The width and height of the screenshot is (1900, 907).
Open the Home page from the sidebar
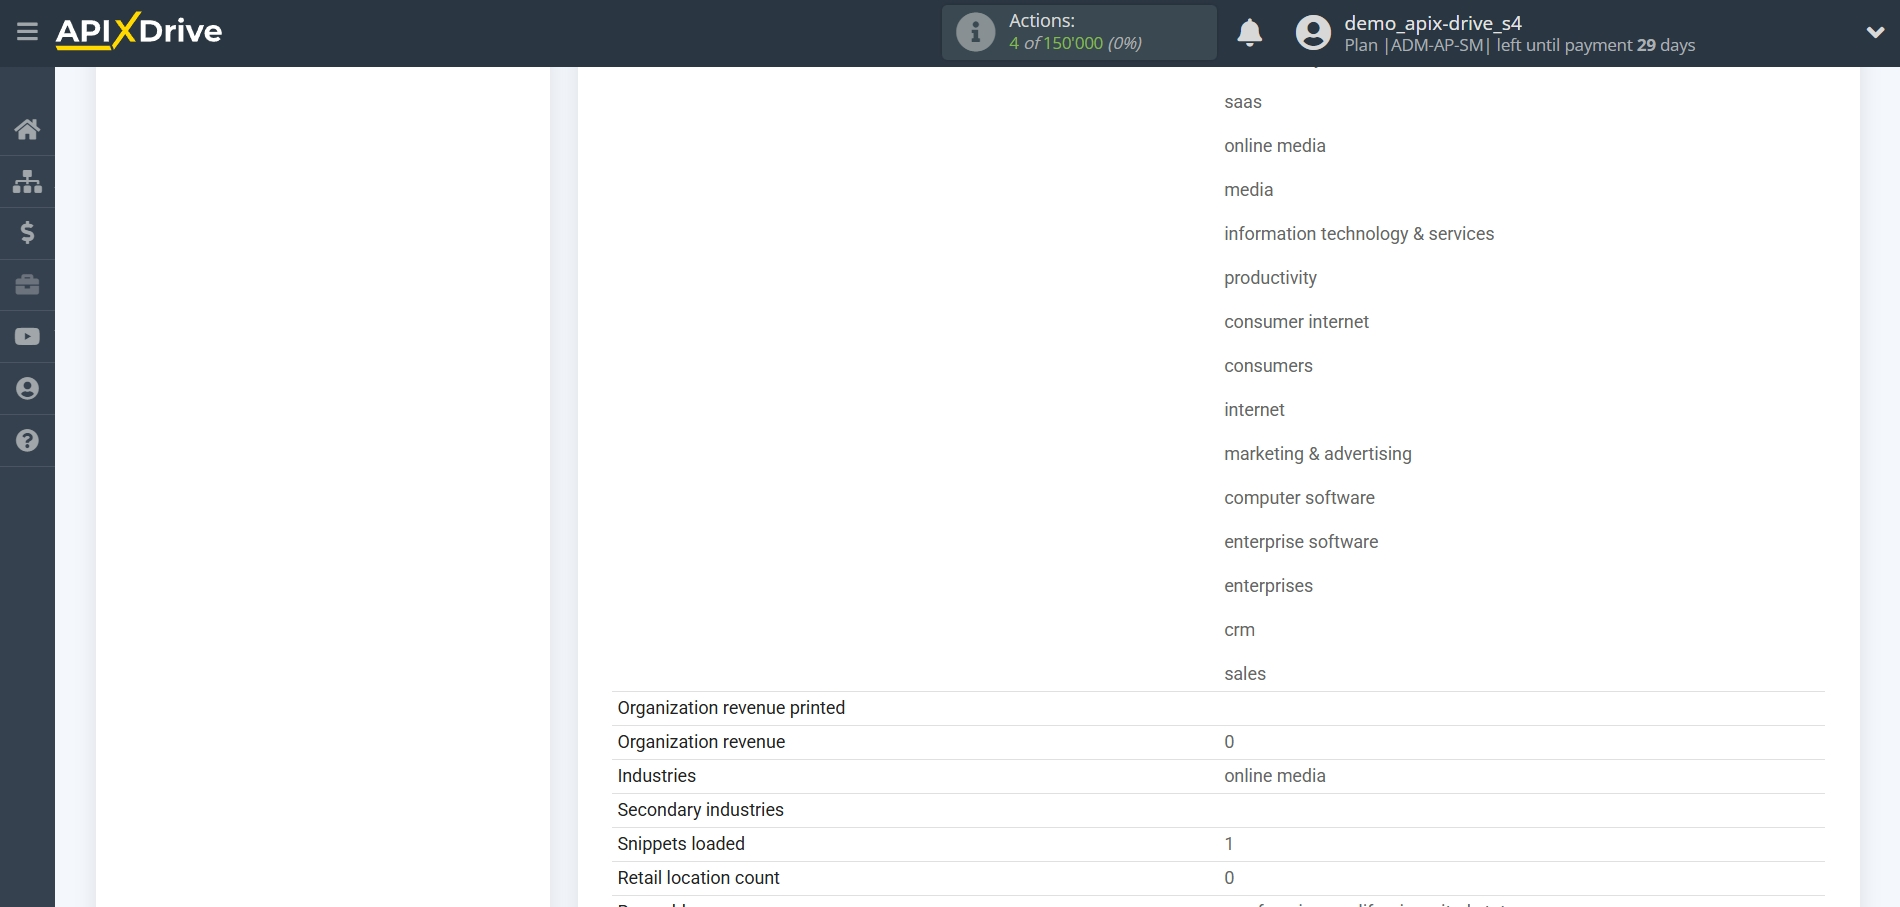(27, 129)
